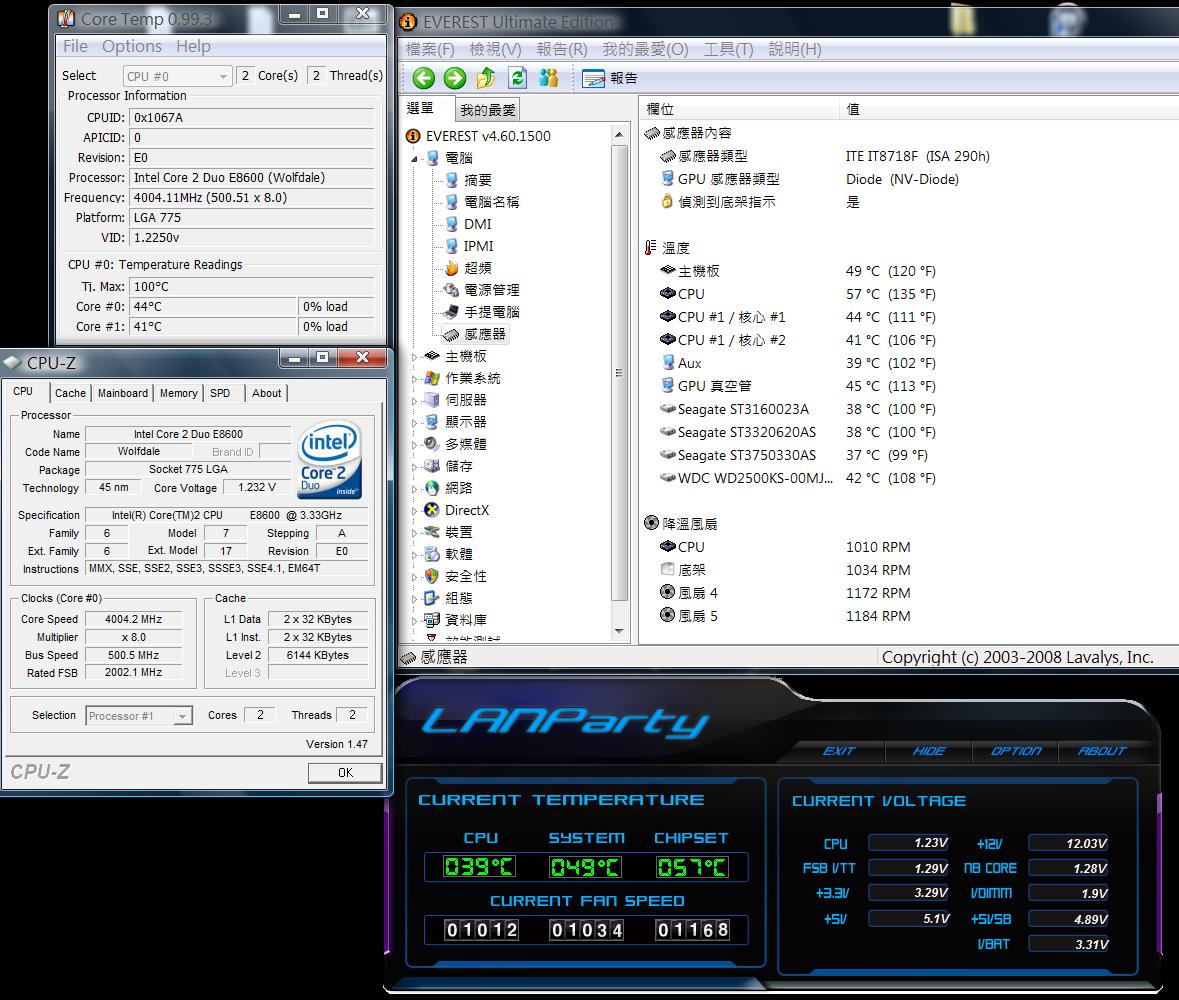Open the 工具(T) menu in EVEREST
The image size is (1179, 1000).
728,49
